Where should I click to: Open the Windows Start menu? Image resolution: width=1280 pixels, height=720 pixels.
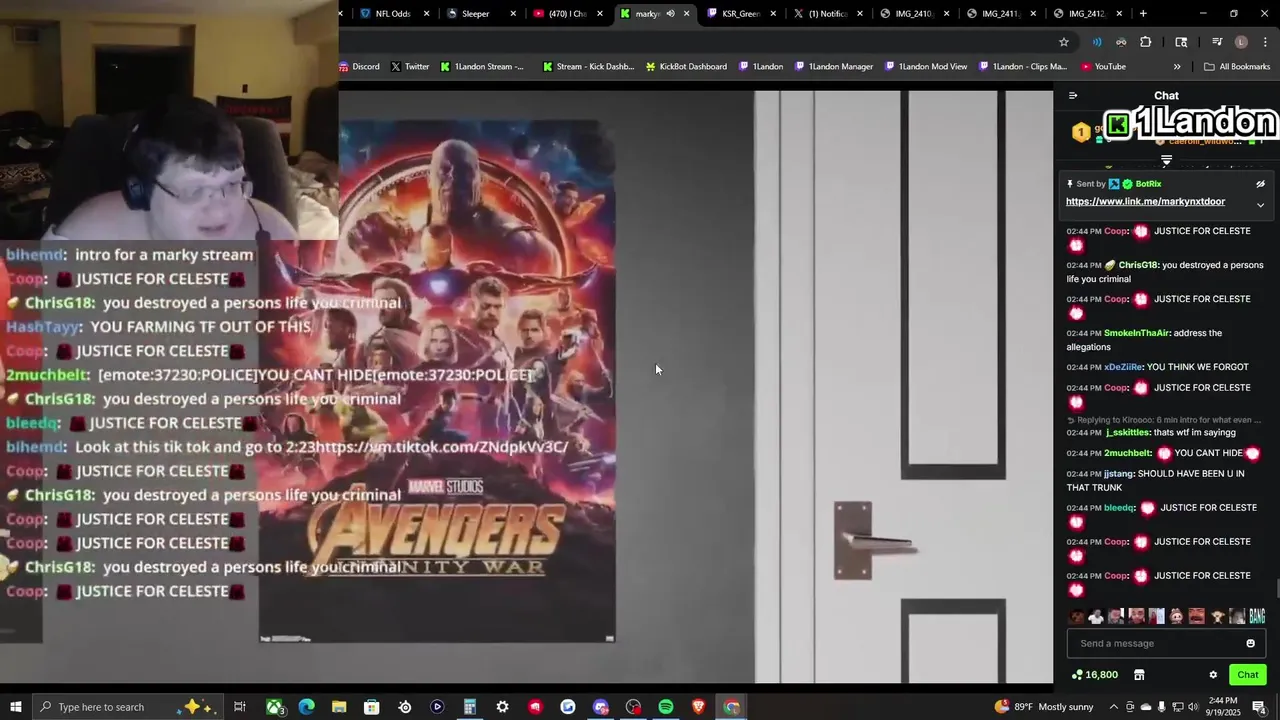[15, 707]
